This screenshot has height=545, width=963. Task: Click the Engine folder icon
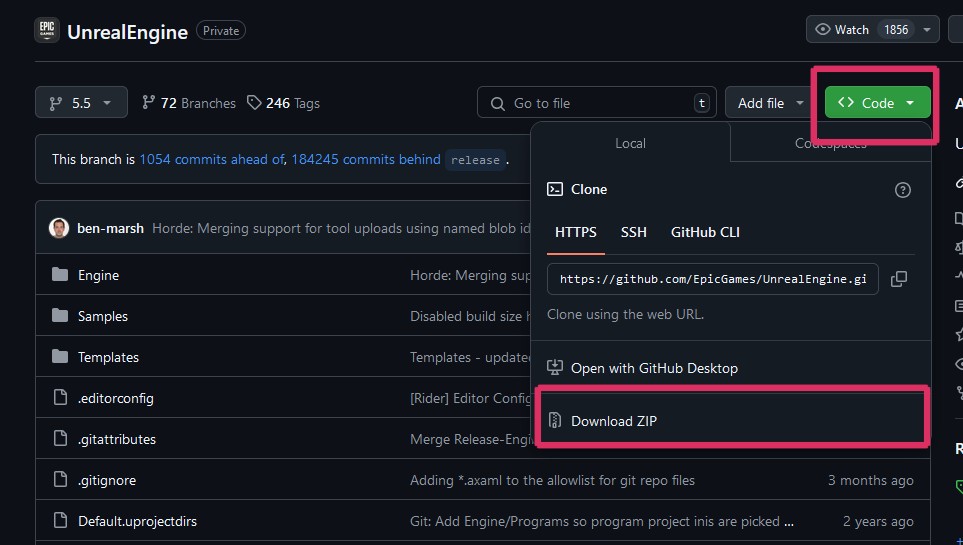pos(59,275)
